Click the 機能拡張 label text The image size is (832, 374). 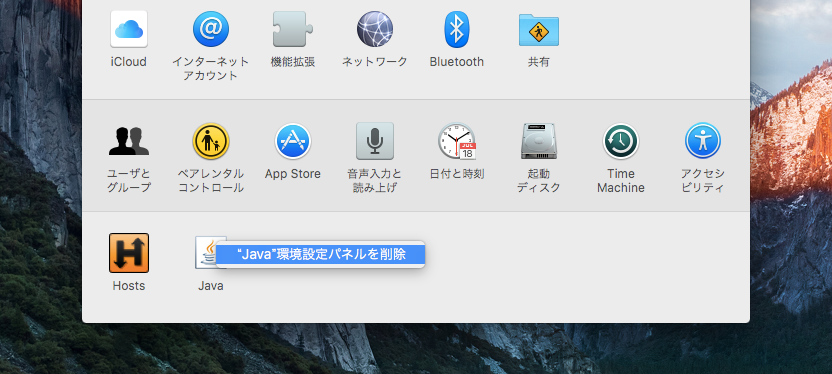[x=293, y=62]
